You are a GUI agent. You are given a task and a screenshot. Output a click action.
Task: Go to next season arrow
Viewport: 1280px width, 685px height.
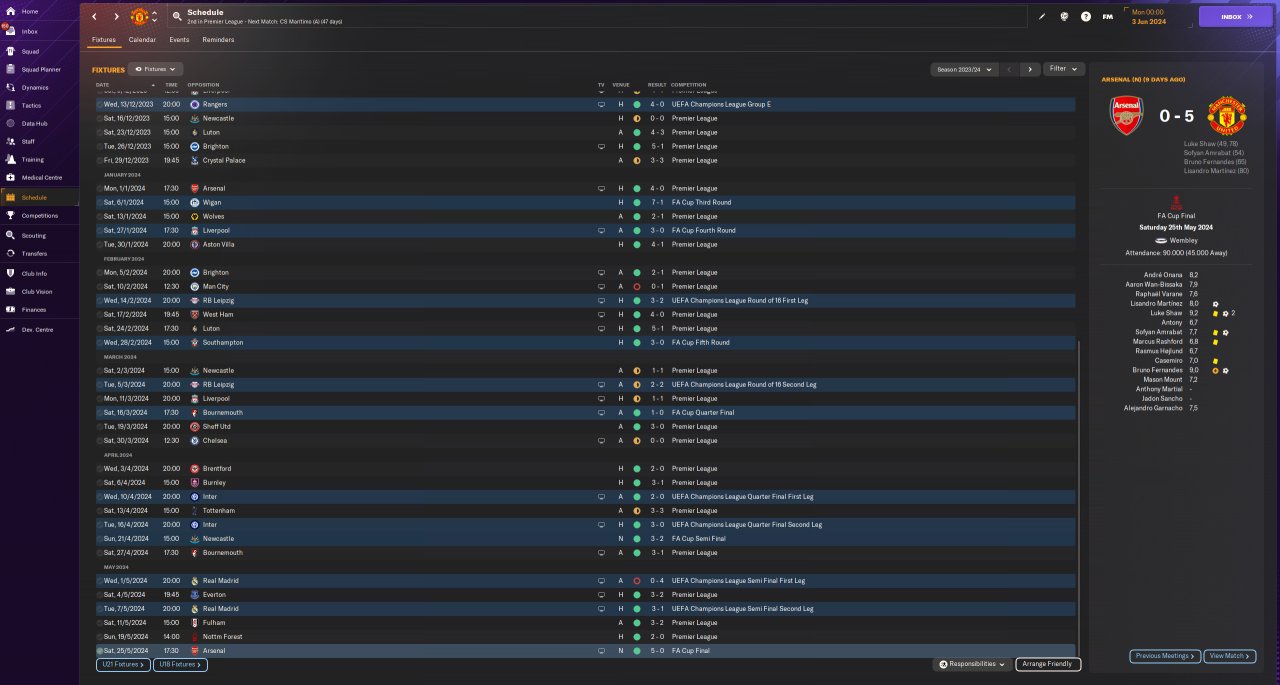point(1029,69)
